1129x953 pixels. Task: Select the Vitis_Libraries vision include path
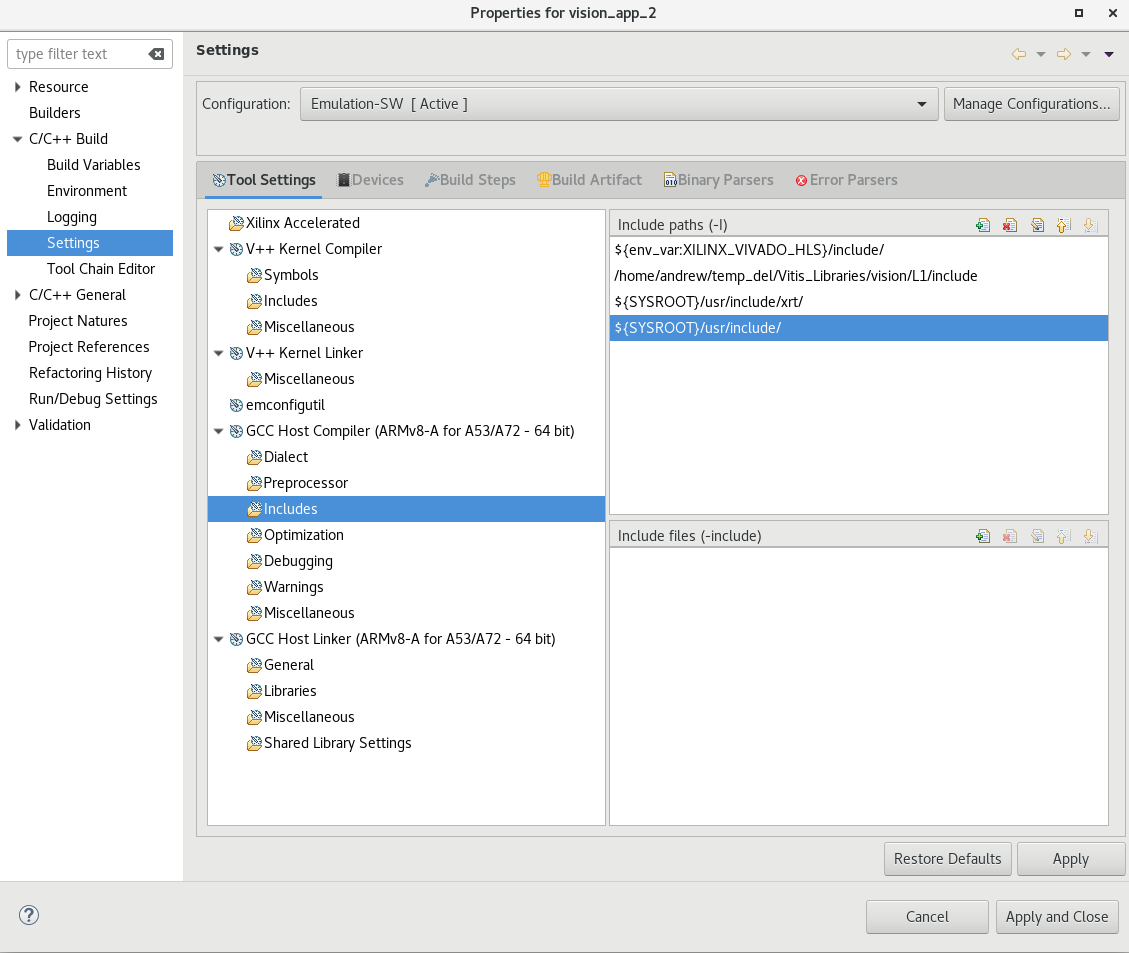[796, 276]
